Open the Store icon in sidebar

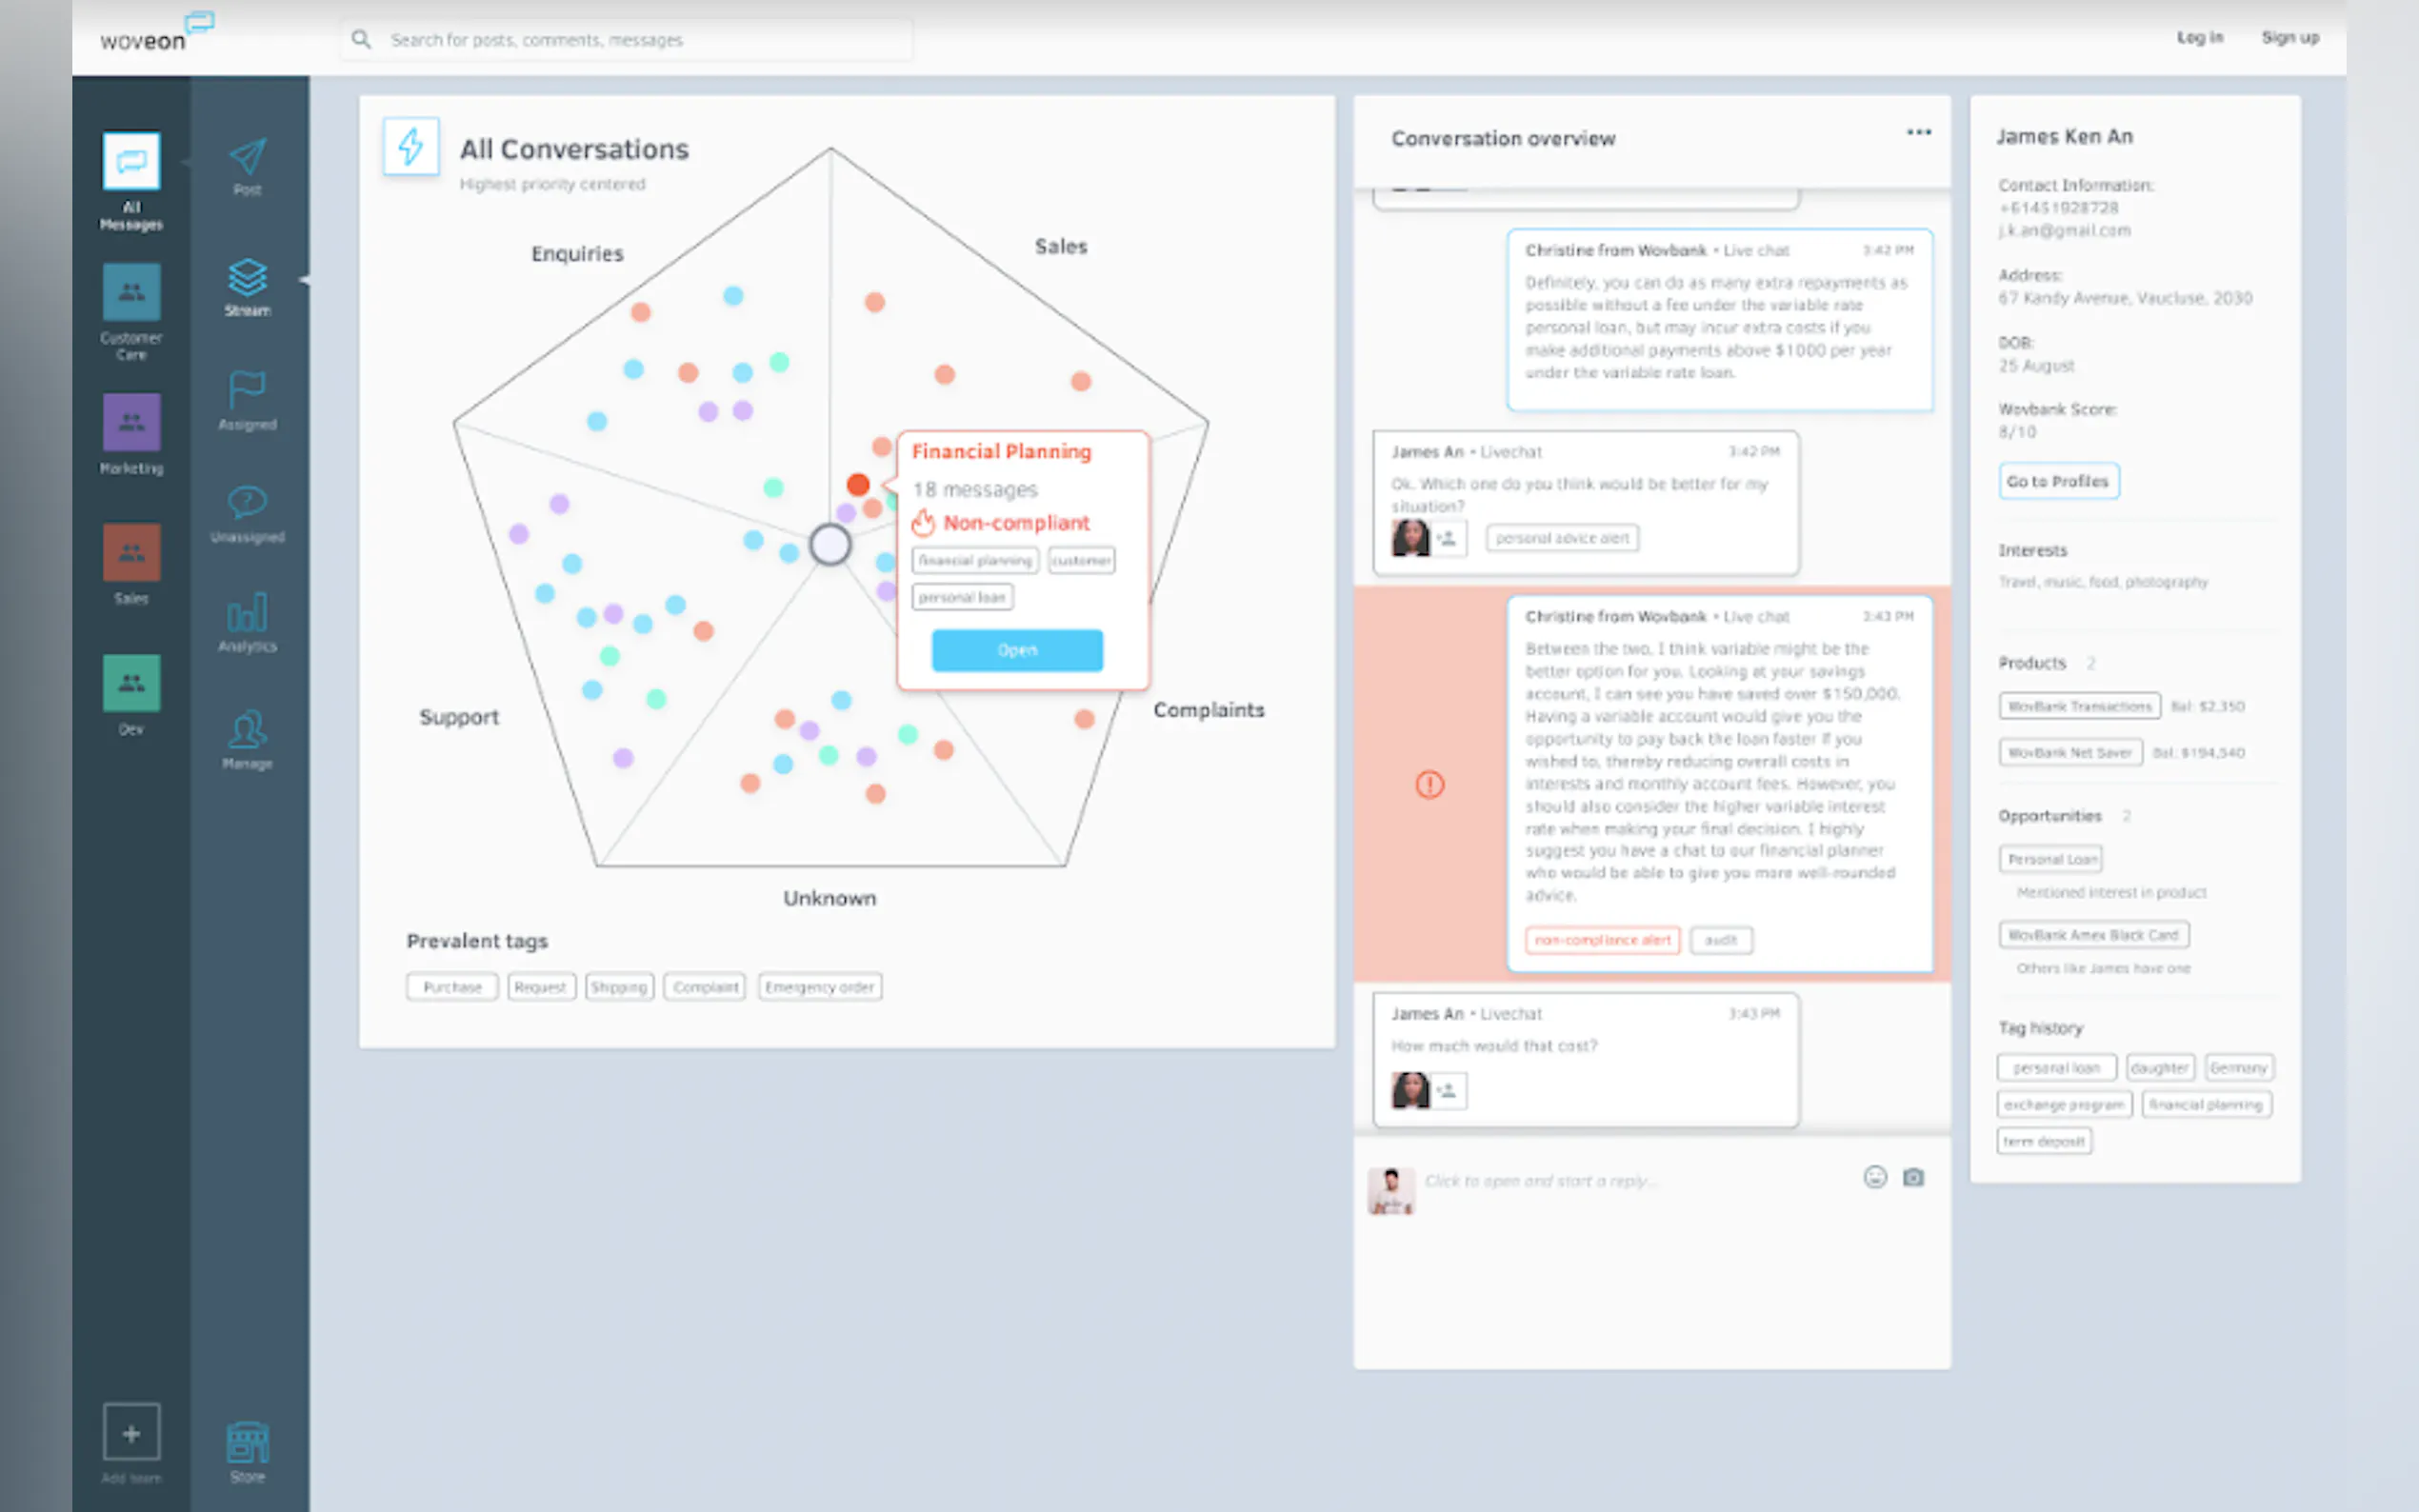247,1443
